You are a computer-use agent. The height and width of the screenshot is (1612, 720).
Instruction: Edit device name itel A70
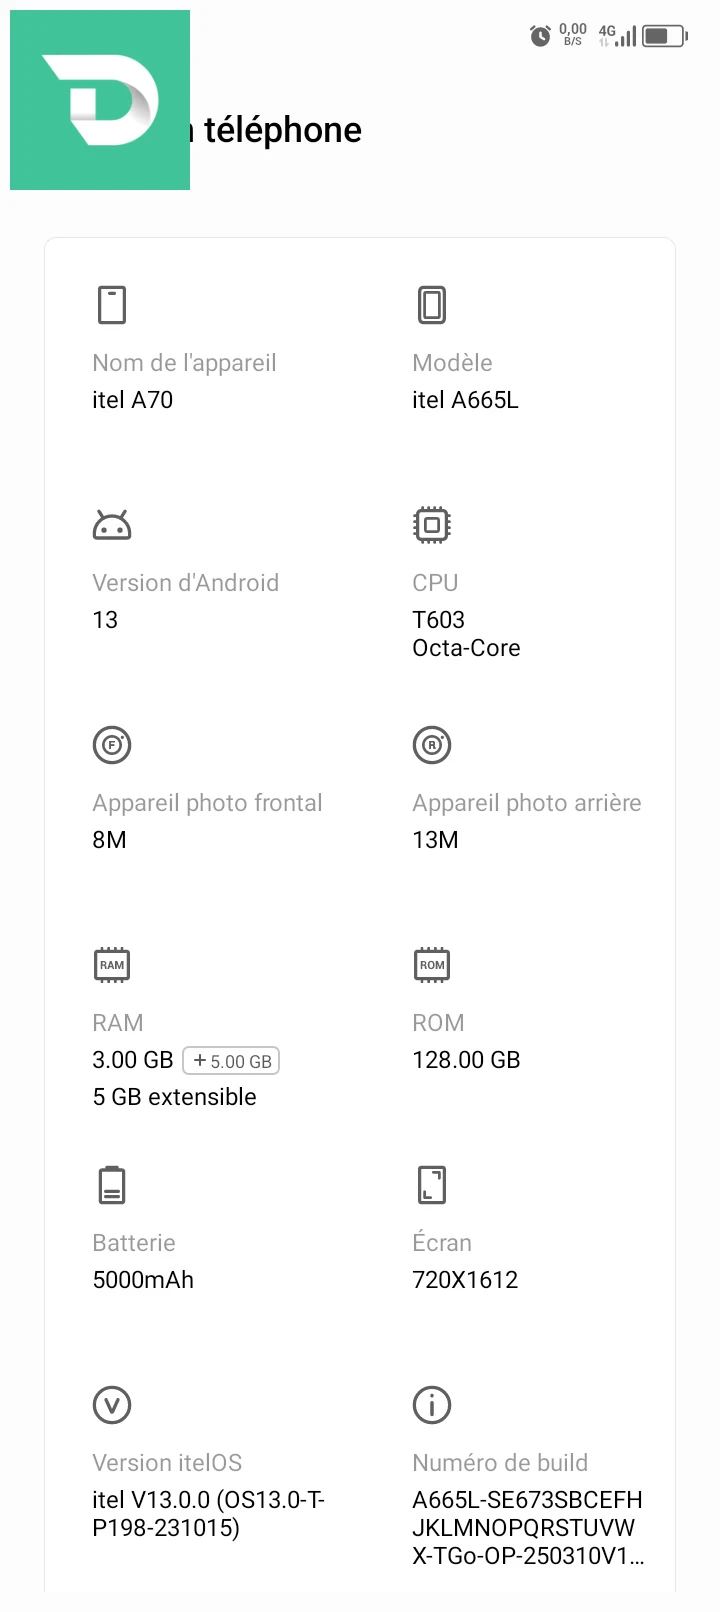click(133, 400)
